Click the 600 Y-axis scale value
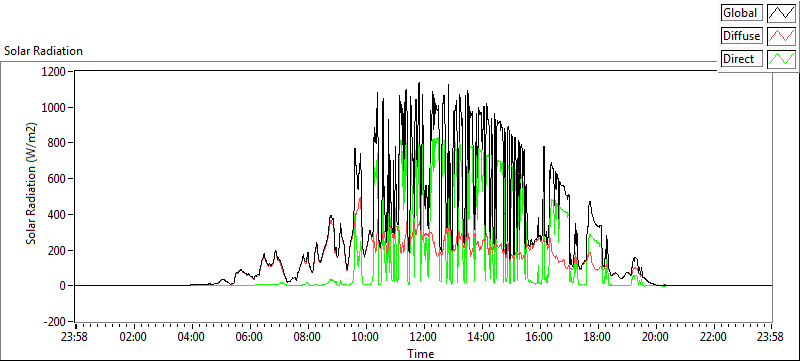 58,179
